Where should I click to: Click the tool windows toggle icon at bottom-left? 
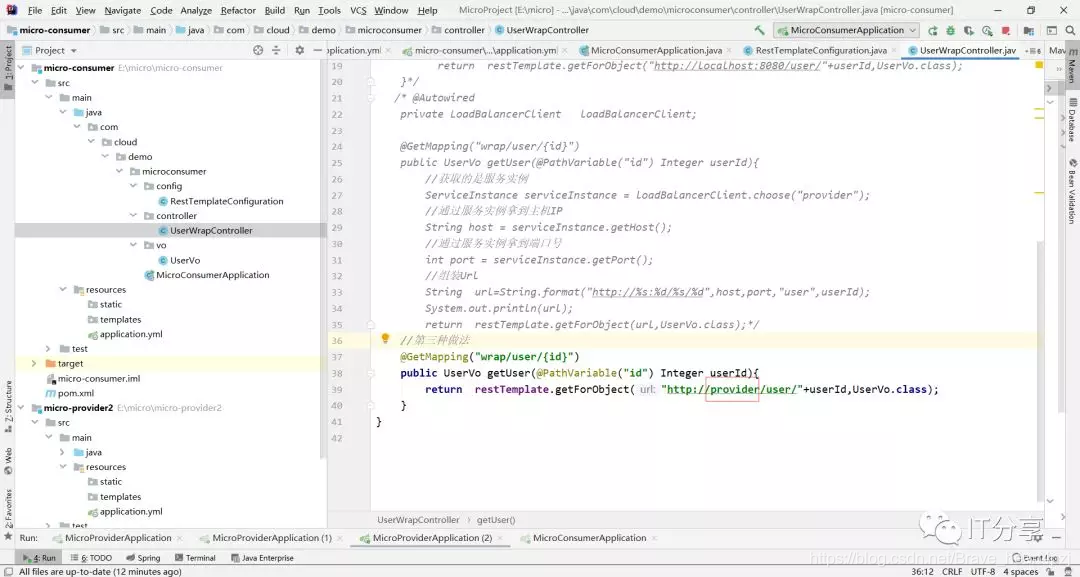click(8, 571)
